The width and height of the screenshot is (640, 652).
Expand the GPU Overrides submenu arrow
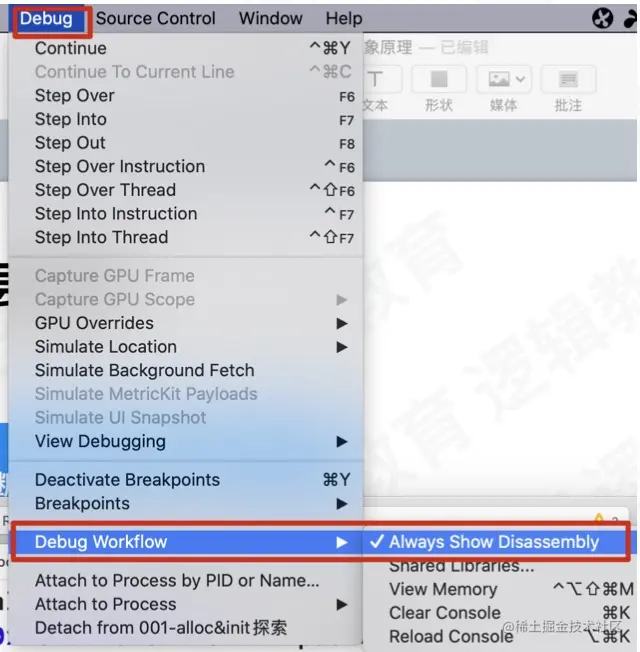click(342, 324)
